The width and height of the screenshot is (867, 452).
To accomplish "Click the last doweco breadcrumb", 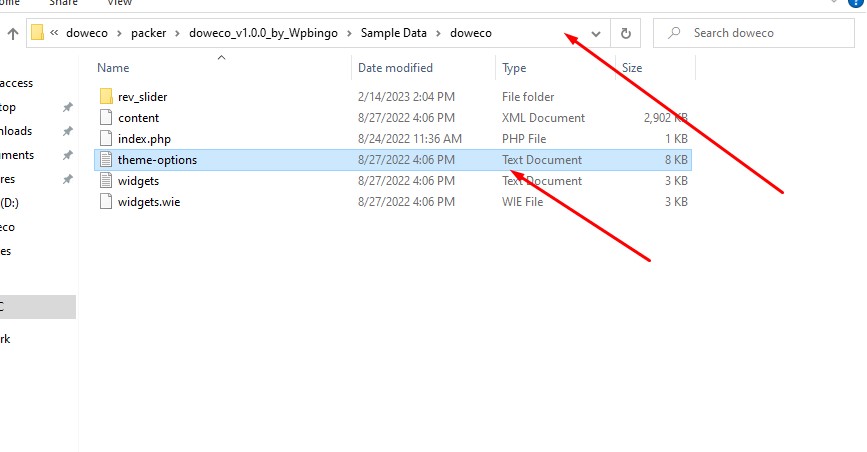I will pos(471,33).
